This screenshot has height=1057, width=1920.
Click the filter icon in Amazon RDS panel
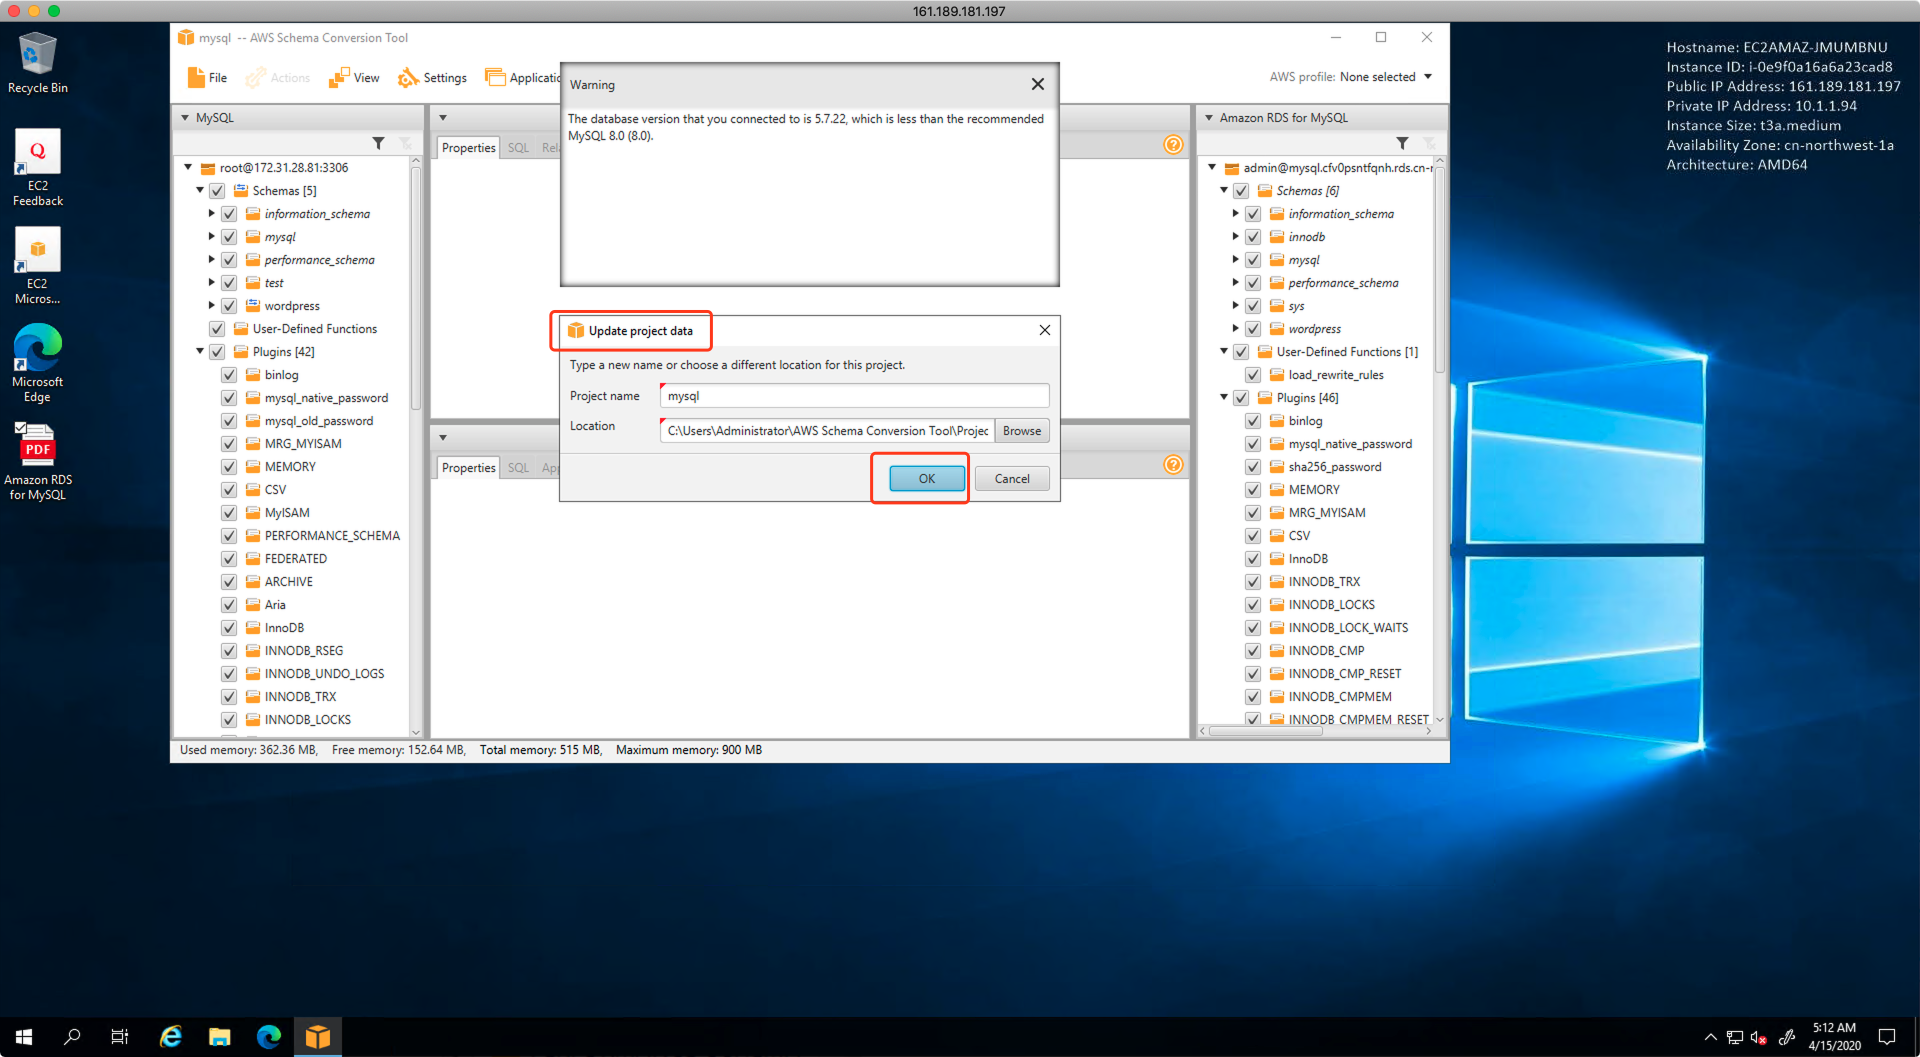[1402, 144]
